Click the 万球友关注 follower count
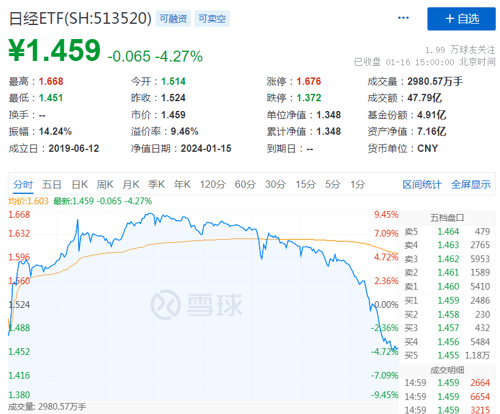The image size is (500, 414). (x=460, y=50)
